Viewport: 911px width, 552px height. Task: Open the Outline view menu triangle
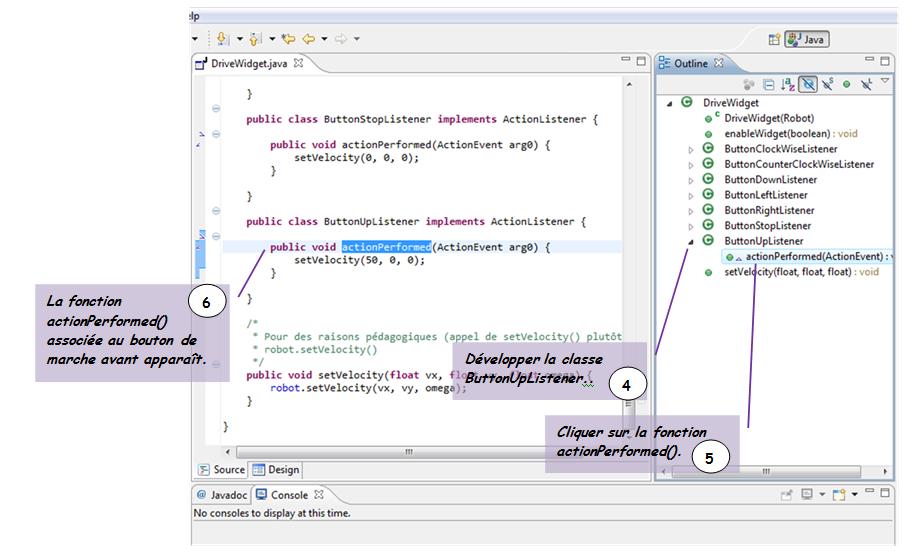(x=884, y=82)
